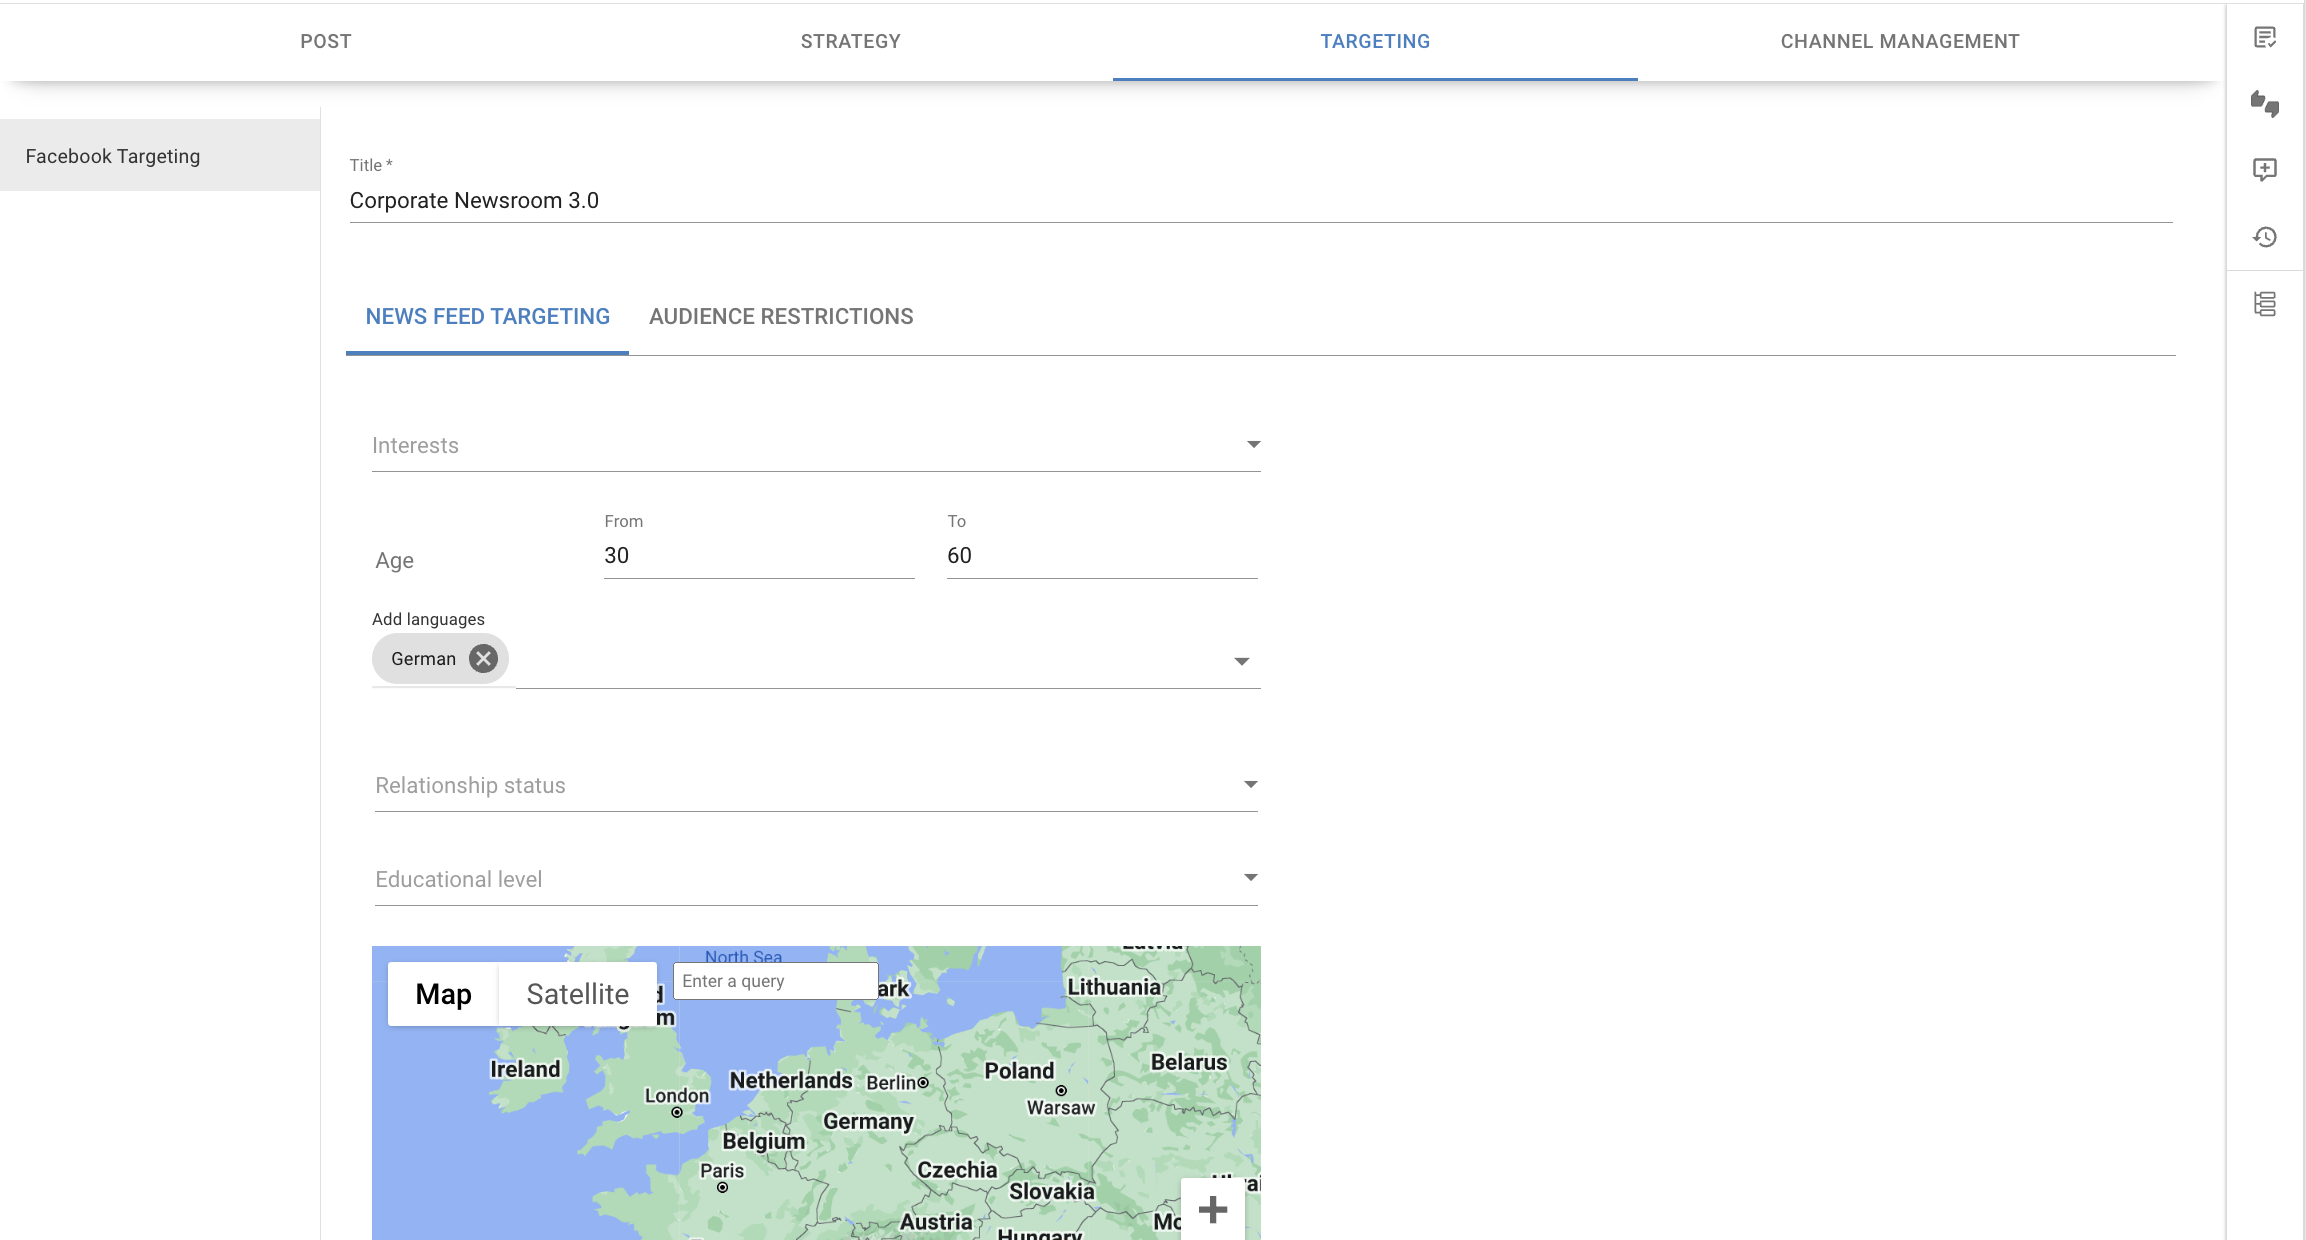
Task: Remove the German language chip
Action: coord(482,658)
